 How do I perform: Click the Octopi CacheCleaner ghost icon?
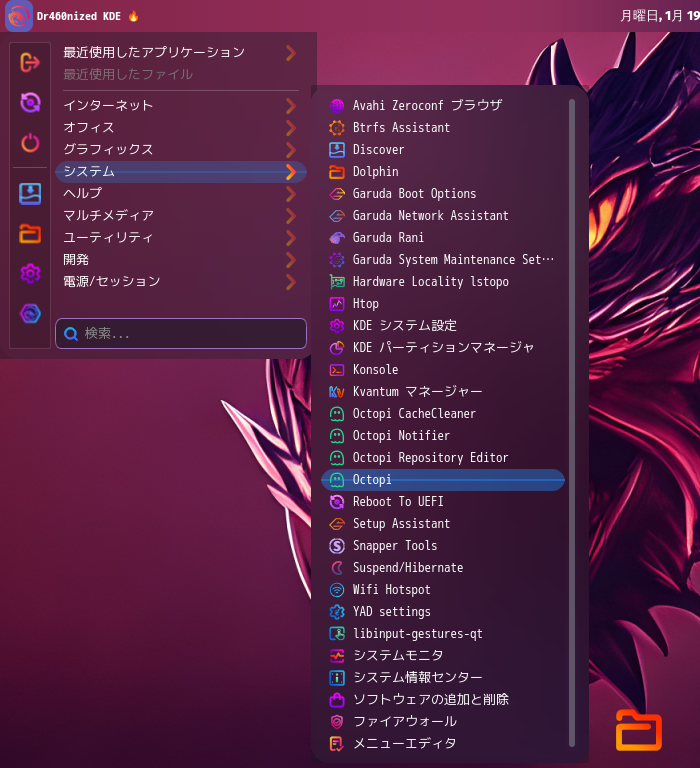(337, 413)
